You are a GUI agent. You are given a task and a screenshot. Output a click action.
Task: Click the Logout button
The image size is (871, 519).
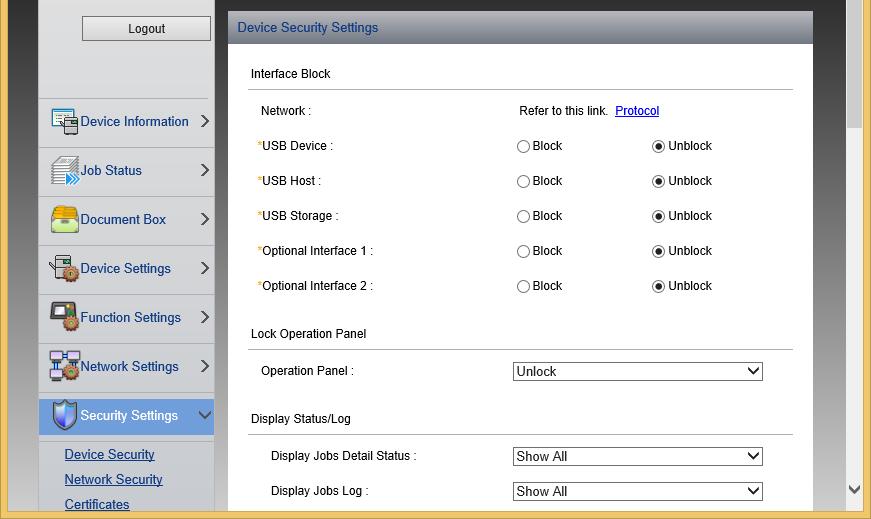pos(146,28)
